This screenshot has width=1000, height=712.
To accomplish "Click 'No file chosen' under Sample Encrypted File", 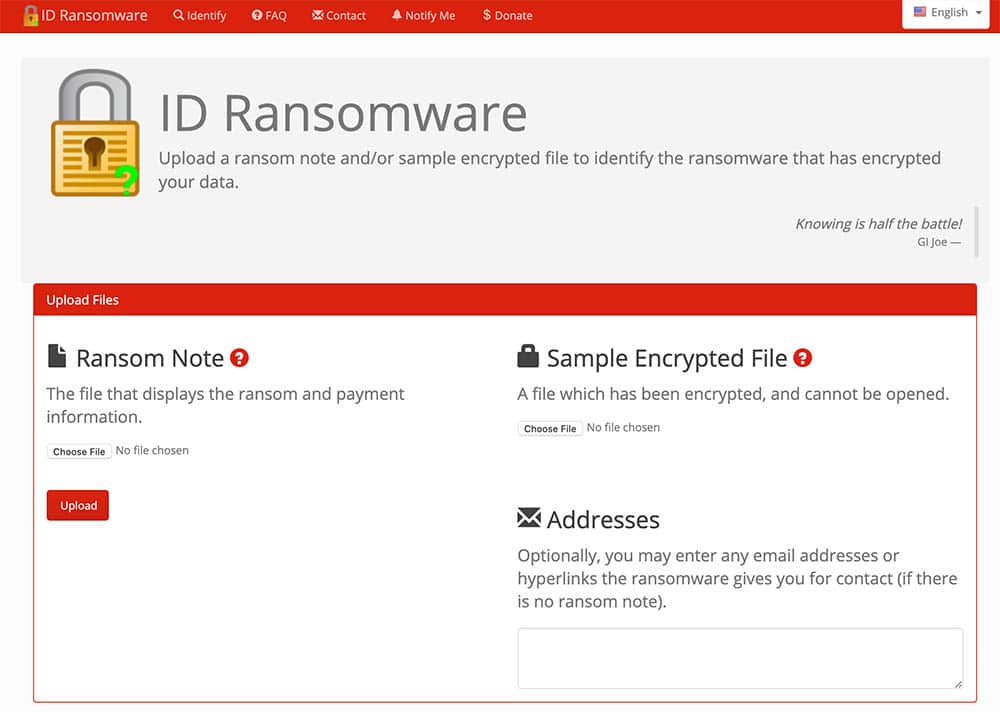I will point(623,427).
